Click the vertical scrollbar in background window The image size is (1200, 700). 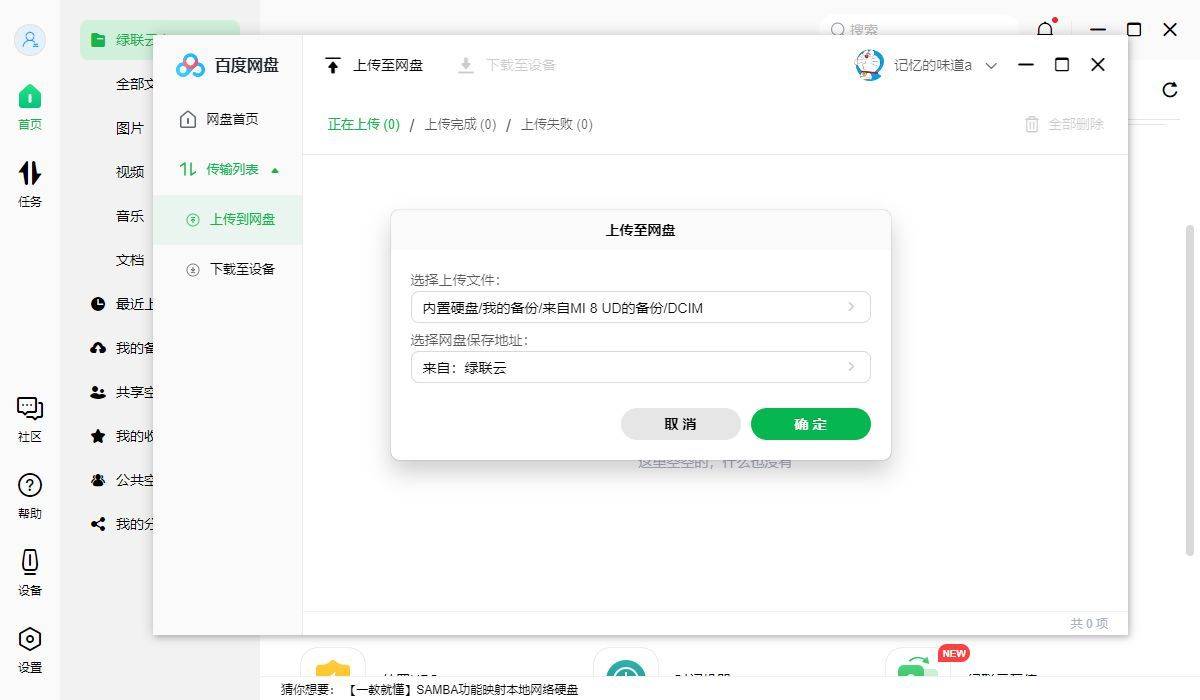point(1189,390)
